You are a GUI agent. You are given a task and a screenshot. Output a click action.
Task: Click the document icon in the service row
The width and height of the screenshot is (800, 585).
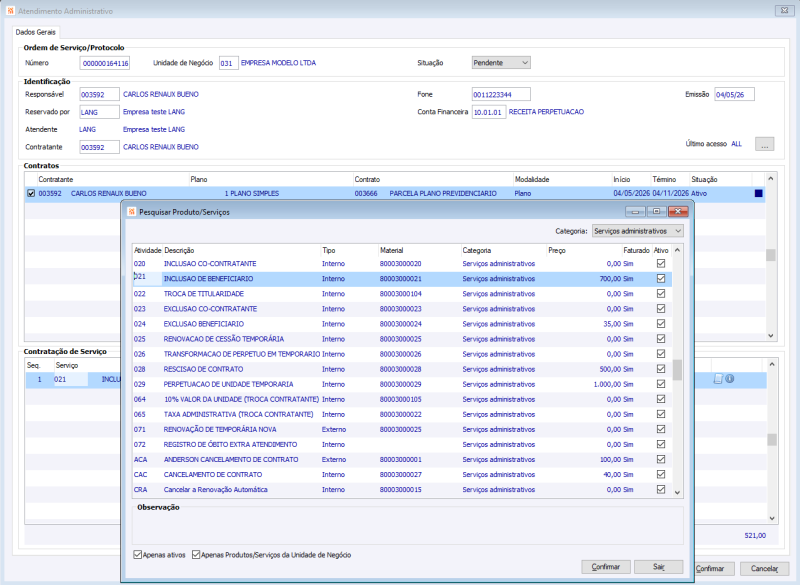coord(718,379)
